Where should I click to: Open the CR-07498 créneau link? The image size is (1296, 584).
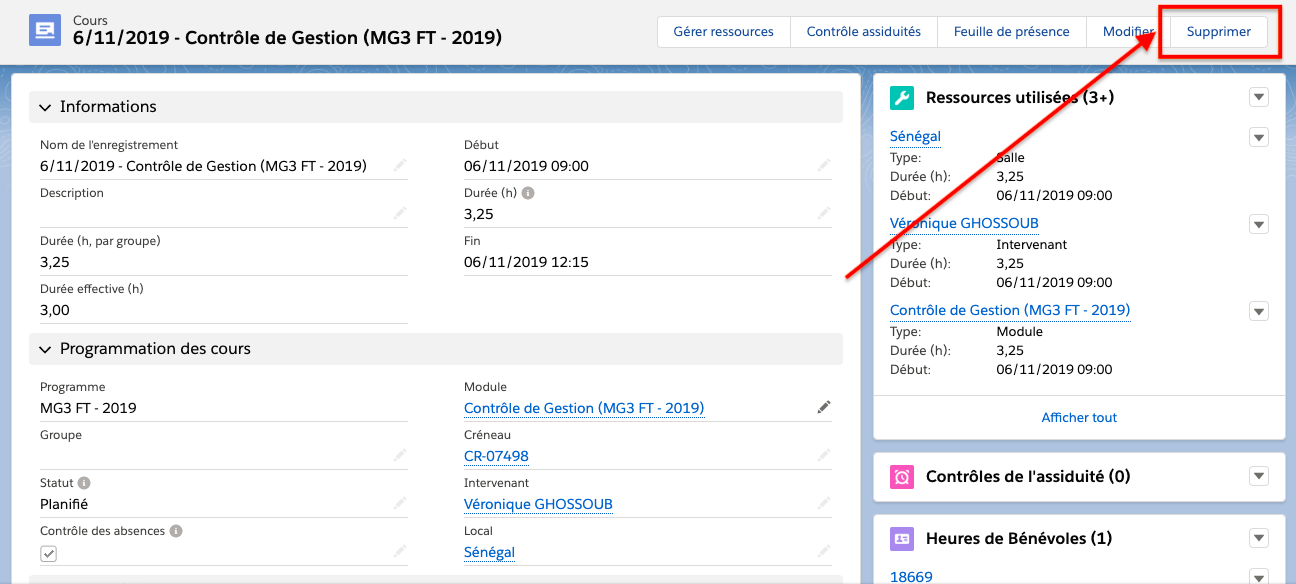tap(496, 456)
